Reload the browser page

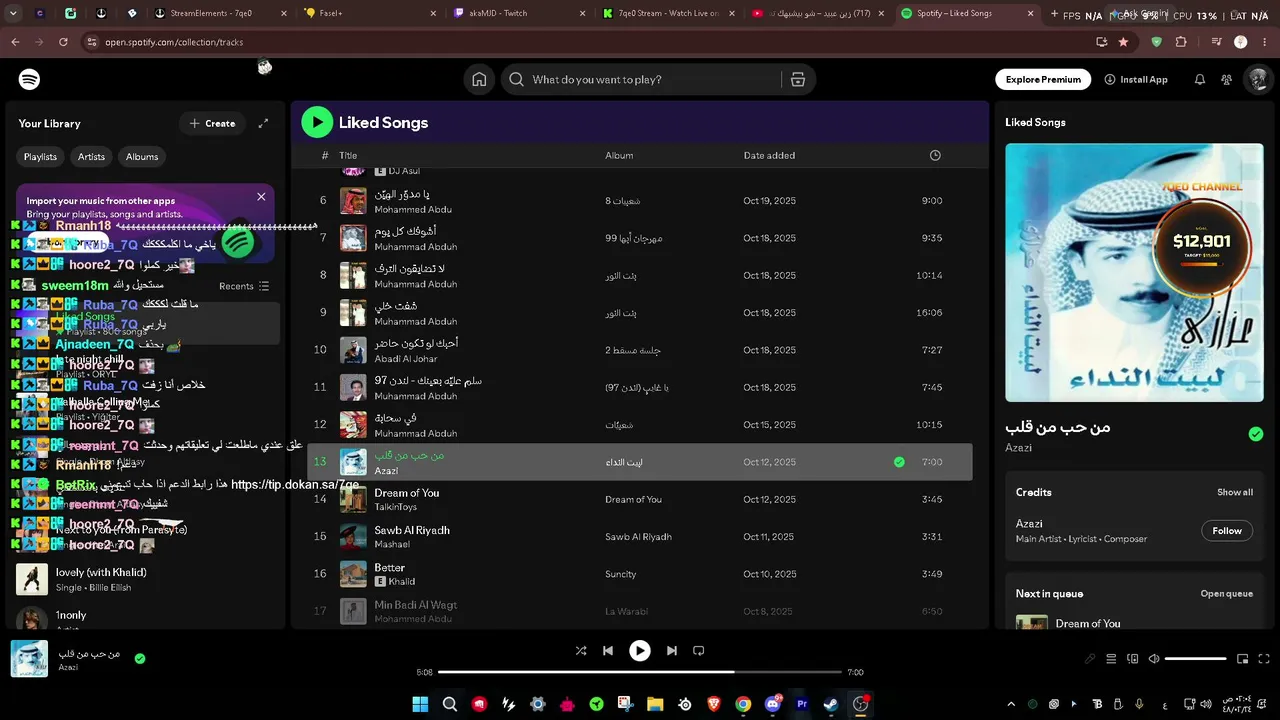click(x=63, y=42)
